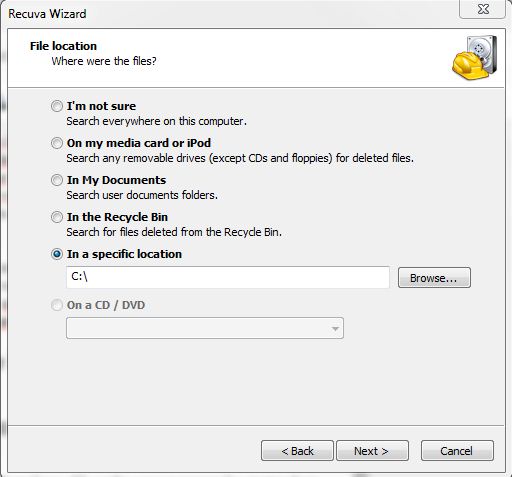The width and height of the screenshot is (512, 477).
Task: Pick the "In the Recycle Bin" option
Action: click(57, 217)
